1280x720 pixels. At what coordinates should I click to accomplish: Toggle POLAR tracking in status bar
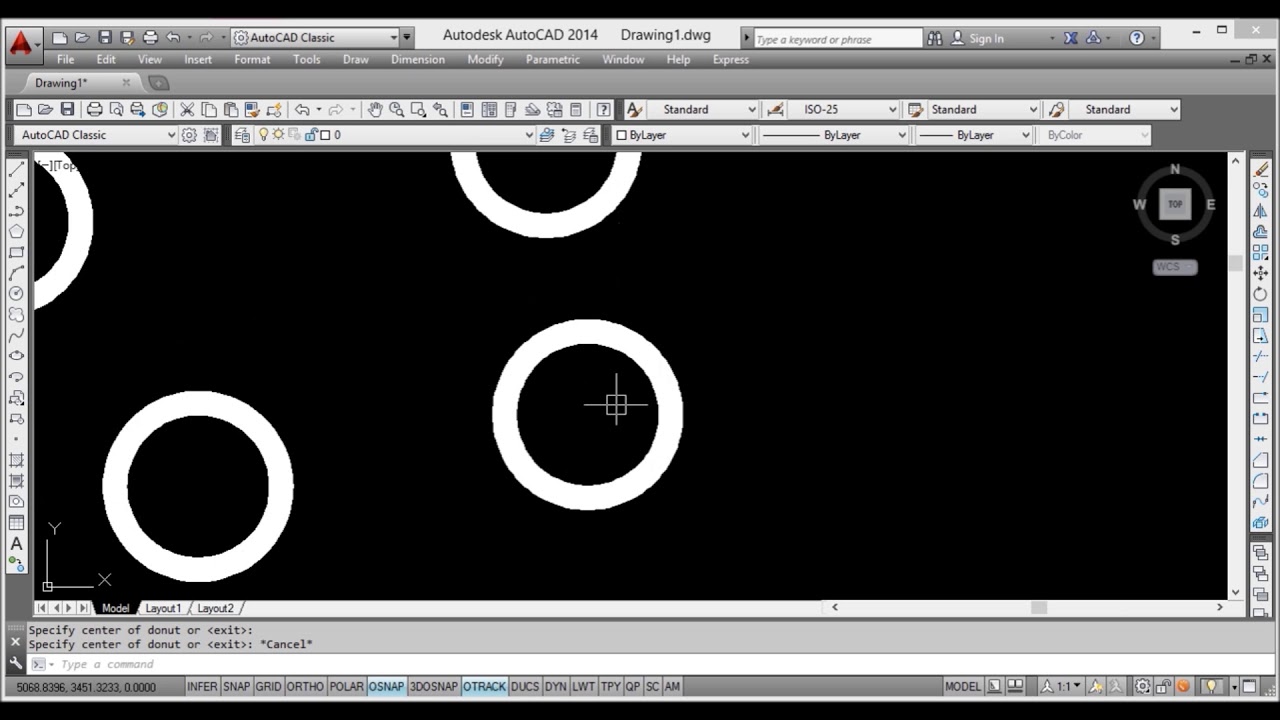pos(346,687)
